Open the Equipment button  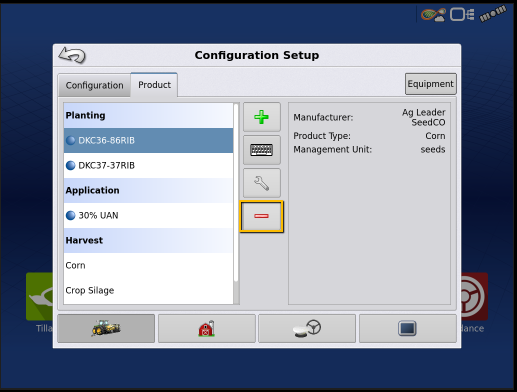431,84
